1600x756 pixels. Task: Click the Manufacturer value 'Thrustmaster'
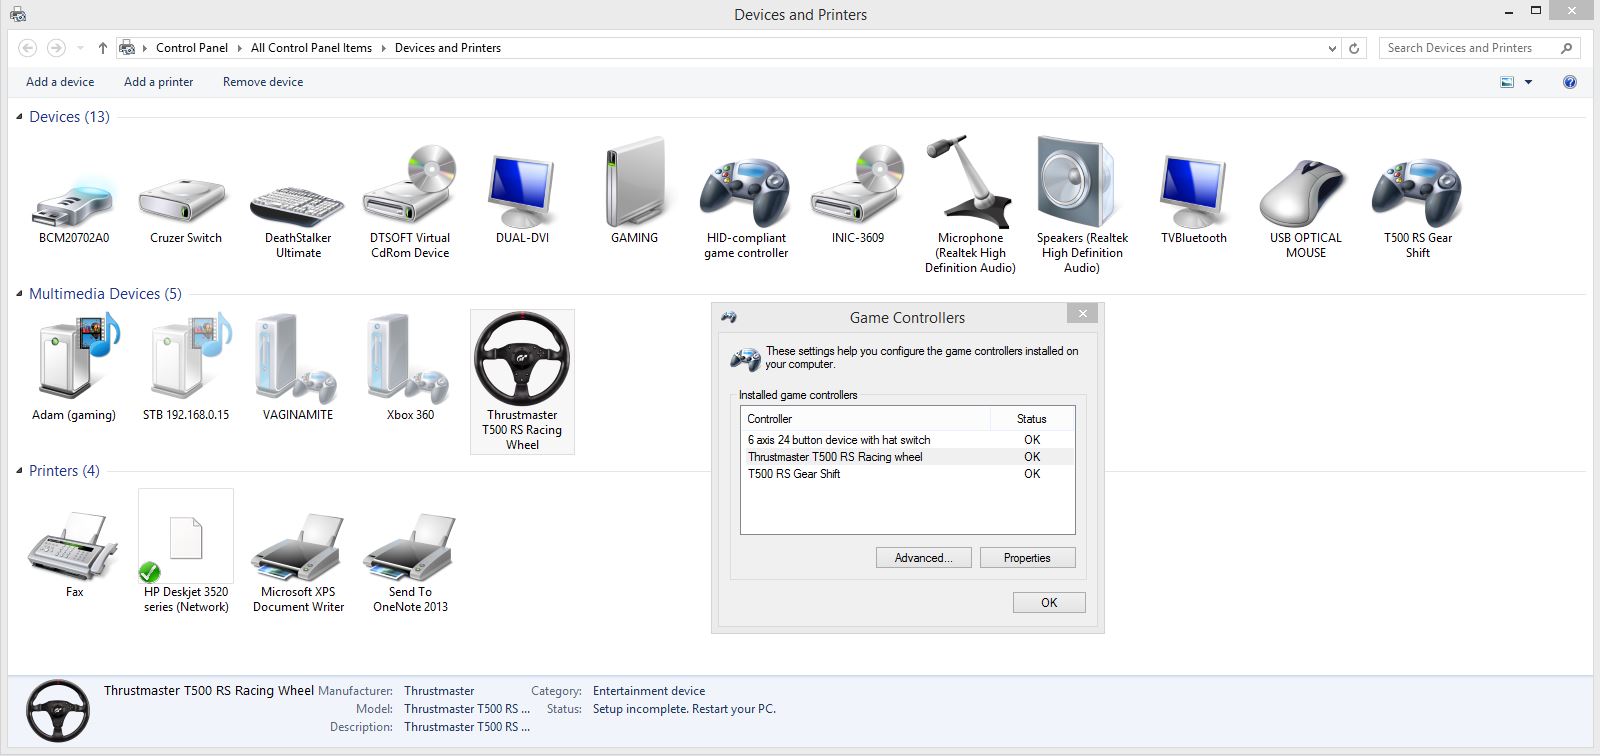pyautogui.click(x=439, y=691)
